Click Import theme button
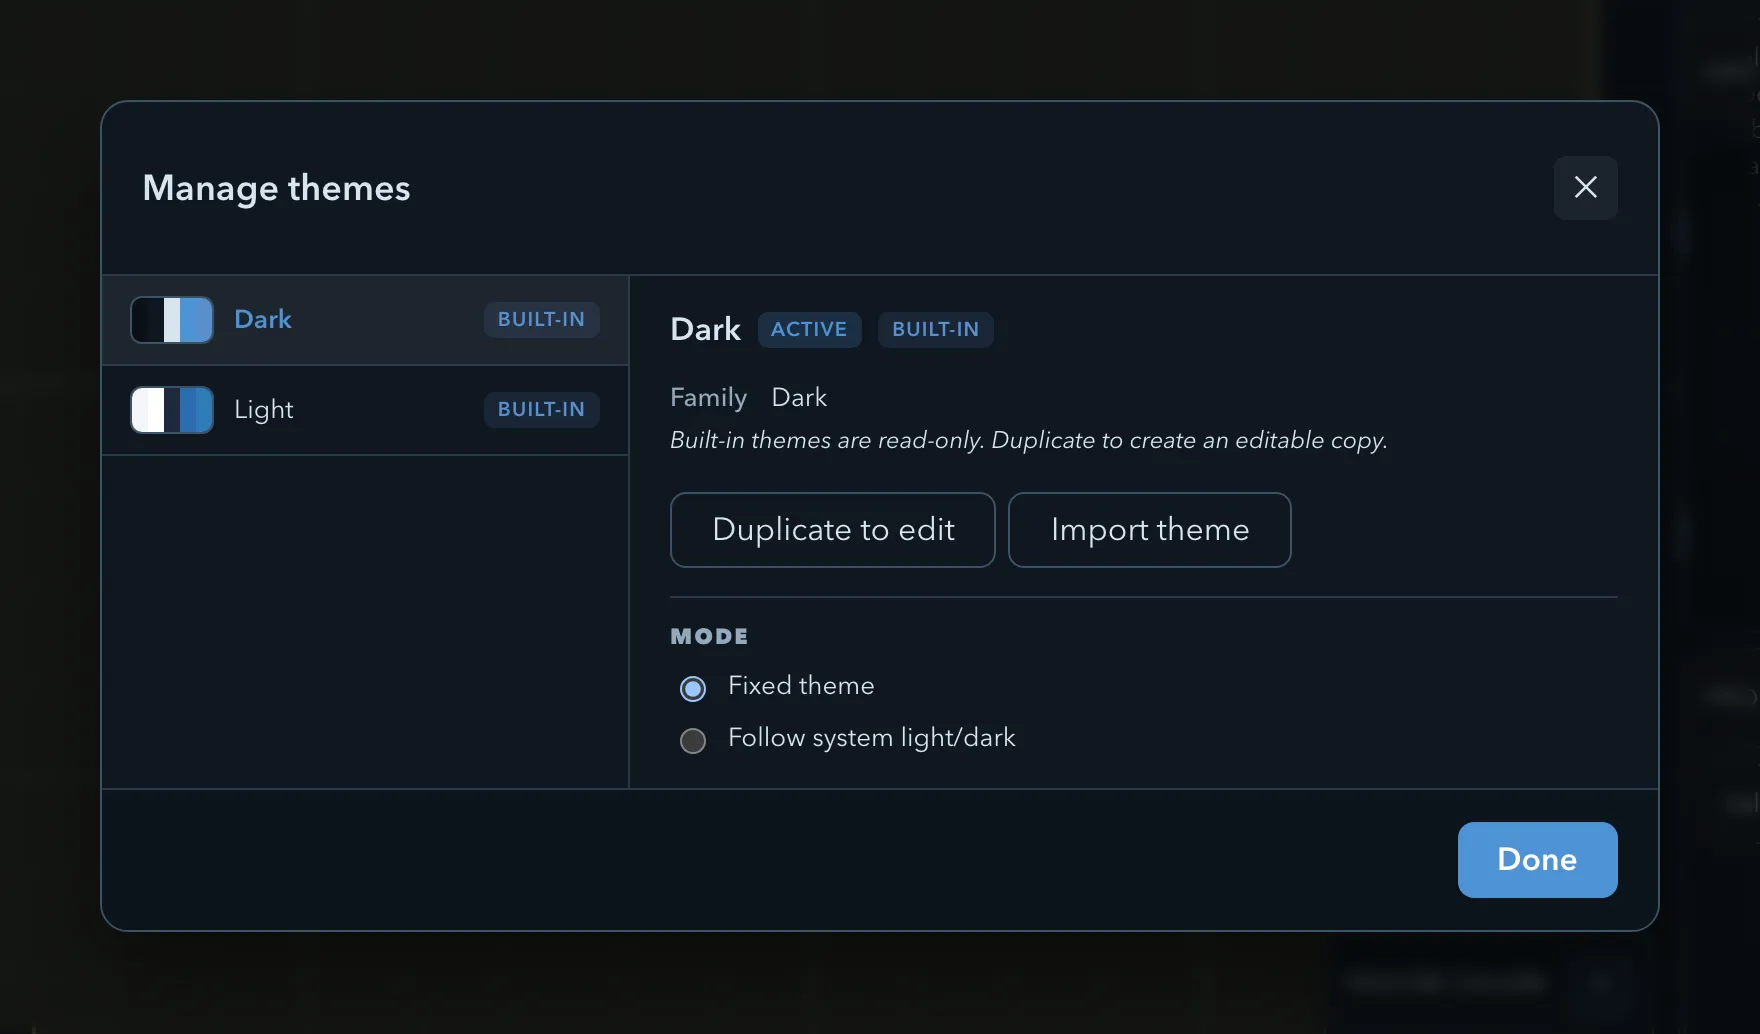 coord(1150,530)
